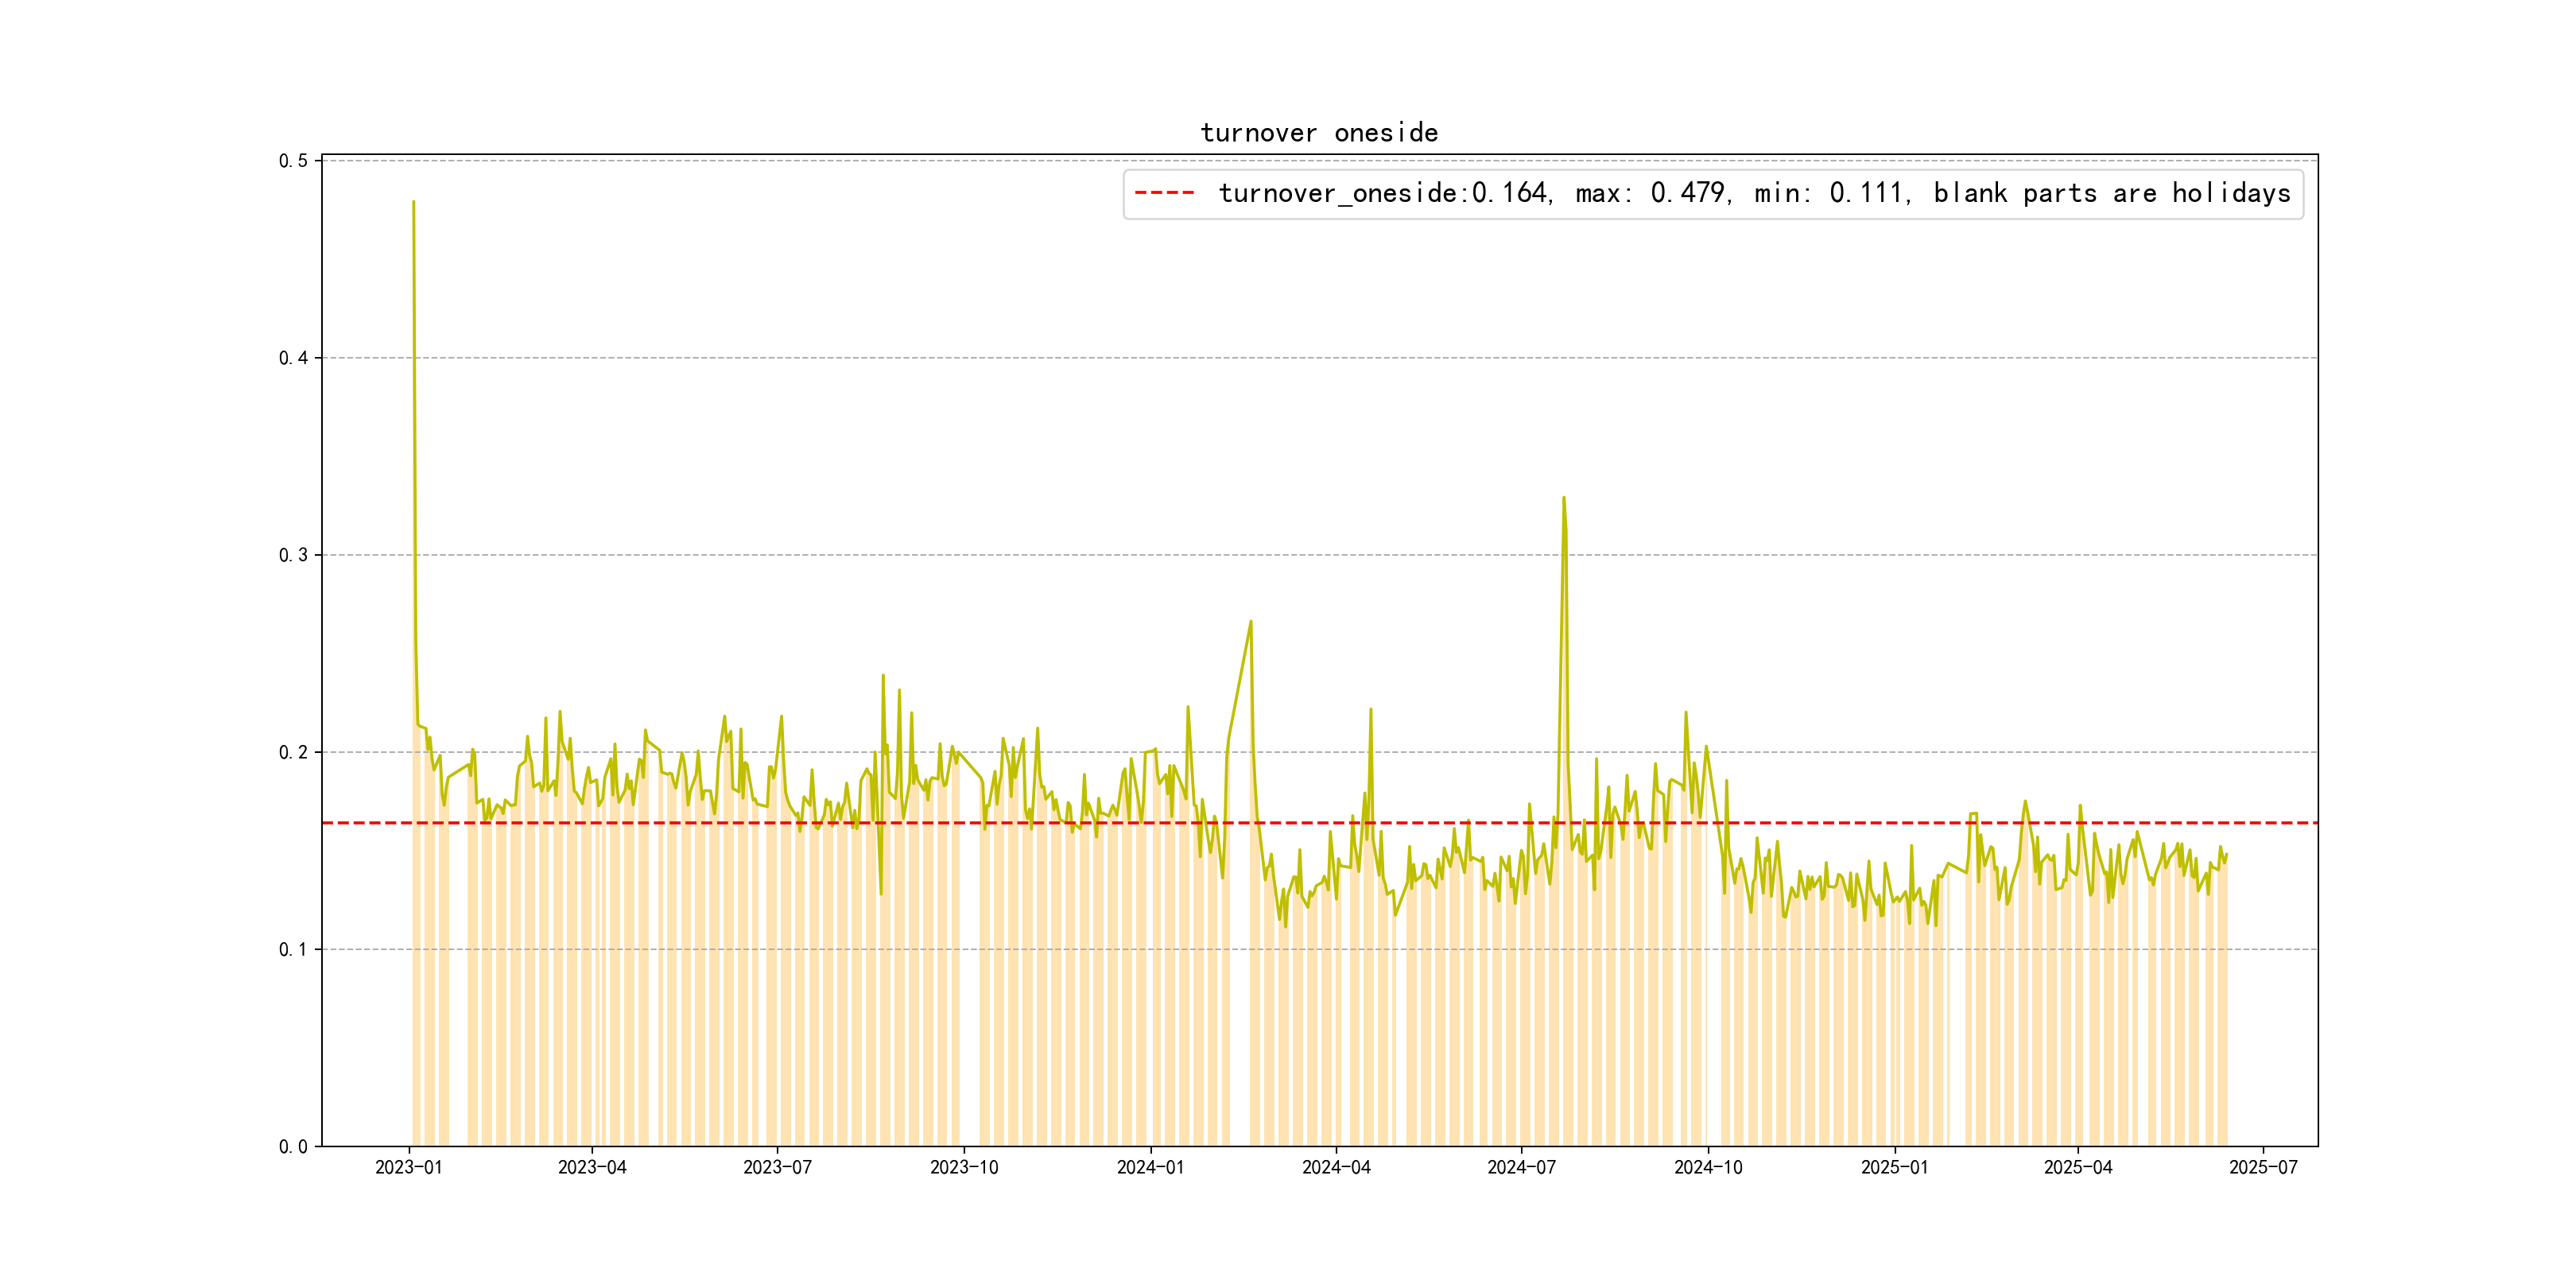Click the peak of the 0.479 spike at 2023-01
This screenshot has height=1288, width=2576.
[x=413, y=203]
